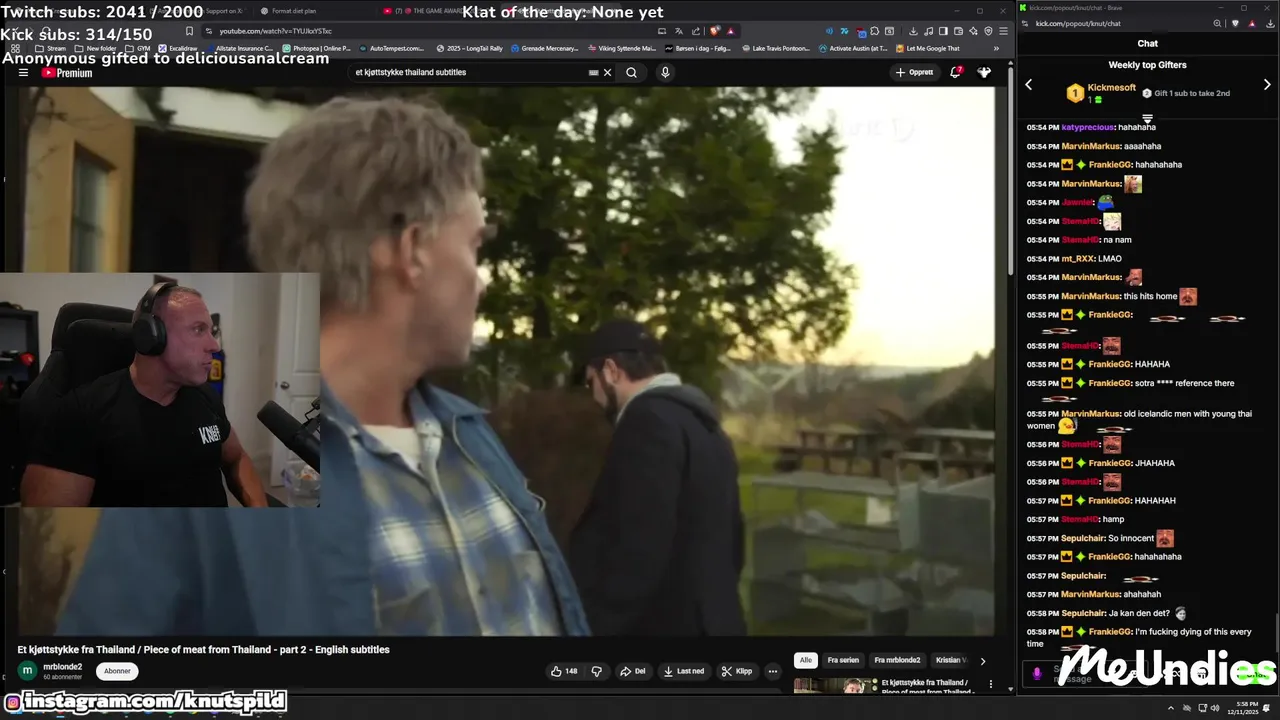Open katyprecious username in chat
Screen dimensions: 1280x720
[x=1088, y=127]
